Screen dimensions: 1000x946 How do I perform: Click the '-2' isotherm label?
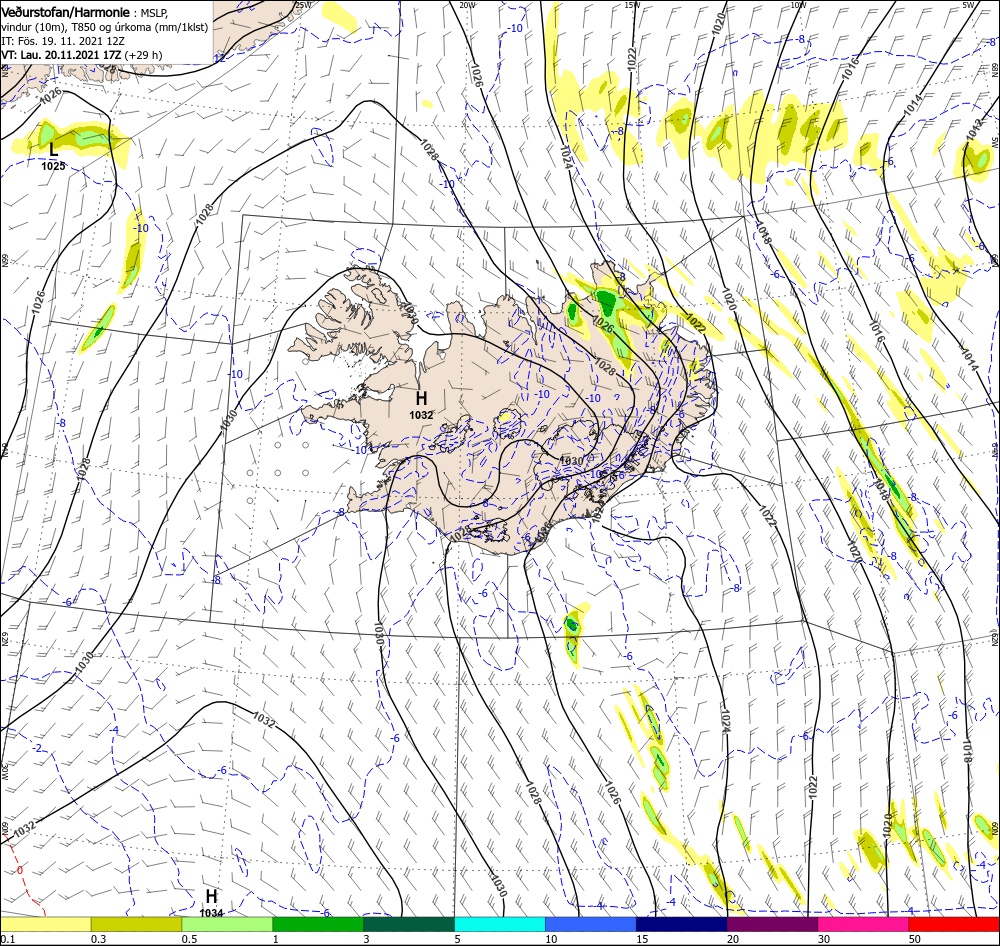click(x=38, y=748)
